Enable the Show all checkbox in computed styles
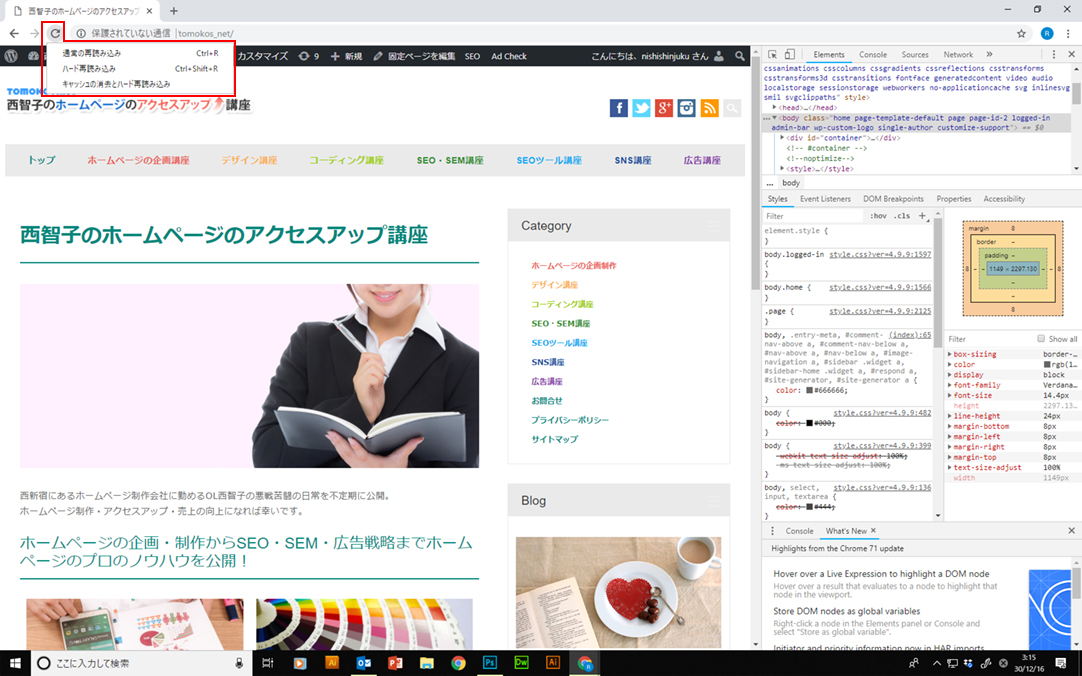 (1041, 339)
